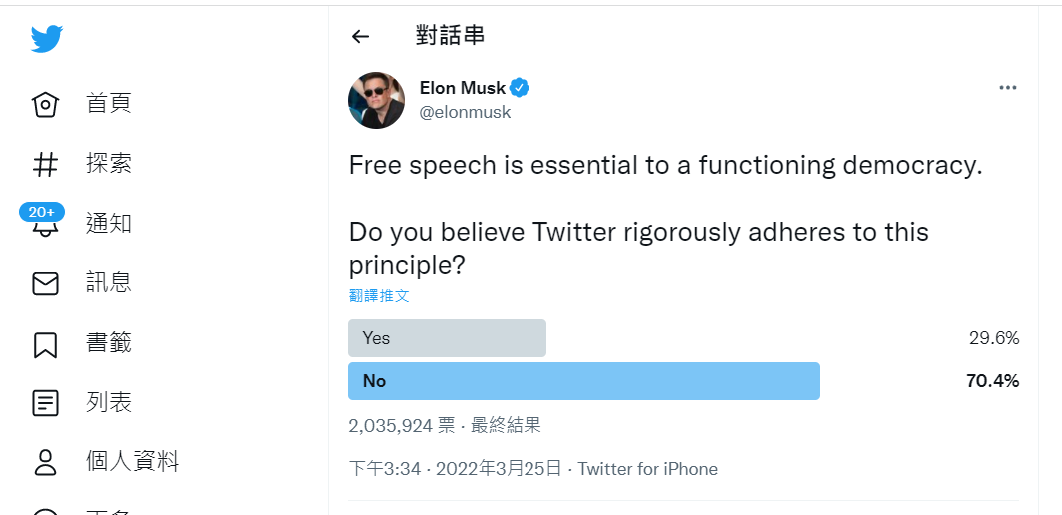The width and height of the screenshot is (1062, 515).
Task: Click the Profile person icon
Action: (46, 462)
